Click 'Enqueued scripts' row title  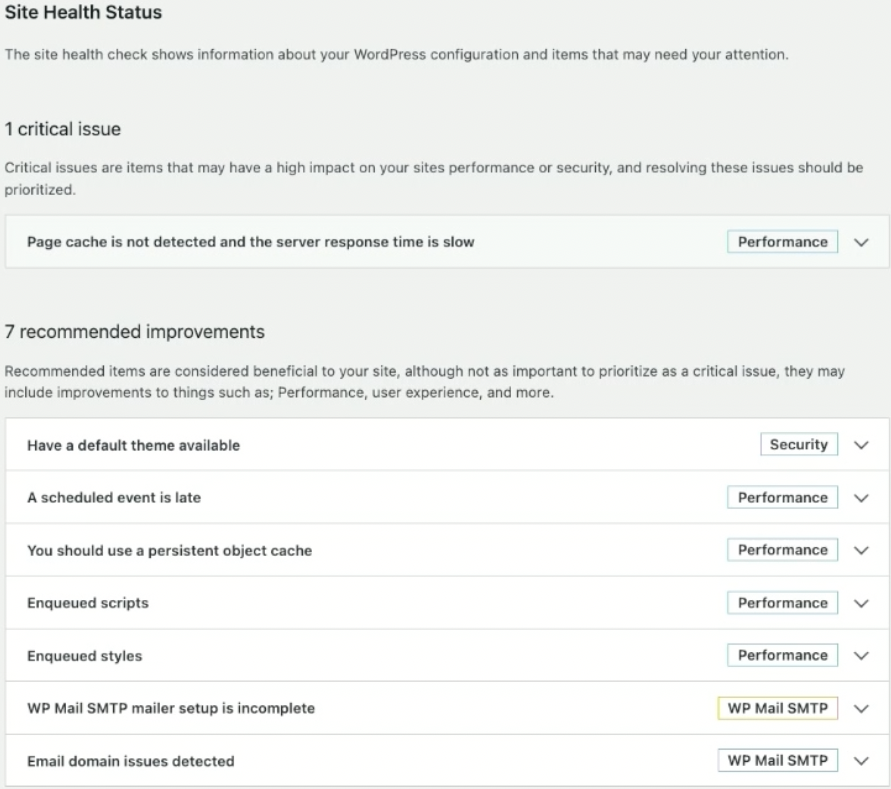88,603
